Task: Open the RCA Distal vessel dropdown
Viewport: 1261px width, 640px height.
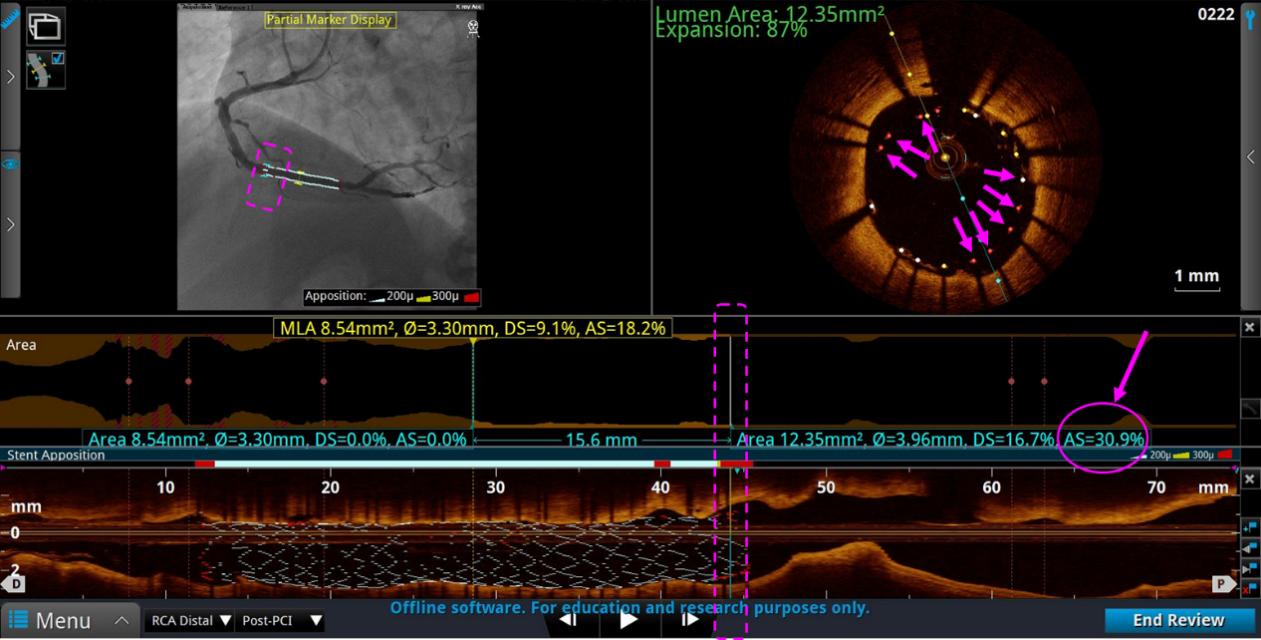Action: pyautogui.click(x=188, y=621)
